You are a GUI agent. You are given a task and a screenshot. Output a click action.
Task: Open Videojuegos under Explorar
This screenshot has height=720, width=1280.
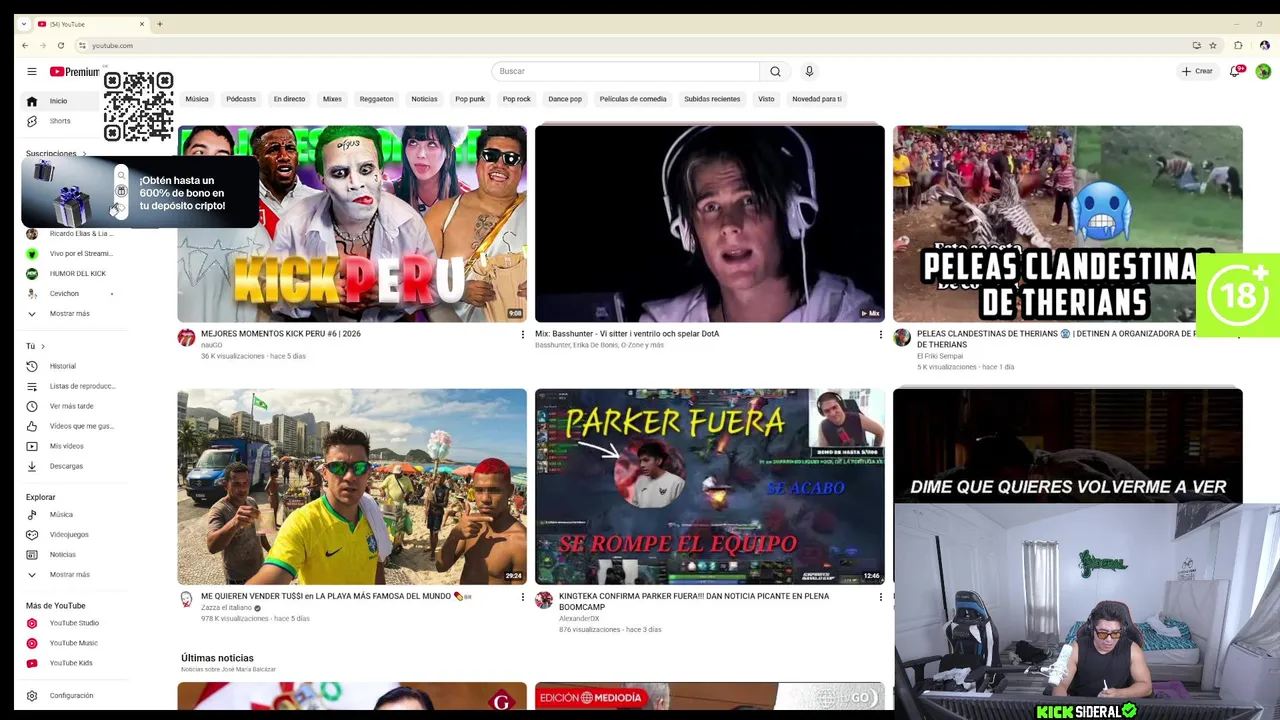(x=68, y=535)
